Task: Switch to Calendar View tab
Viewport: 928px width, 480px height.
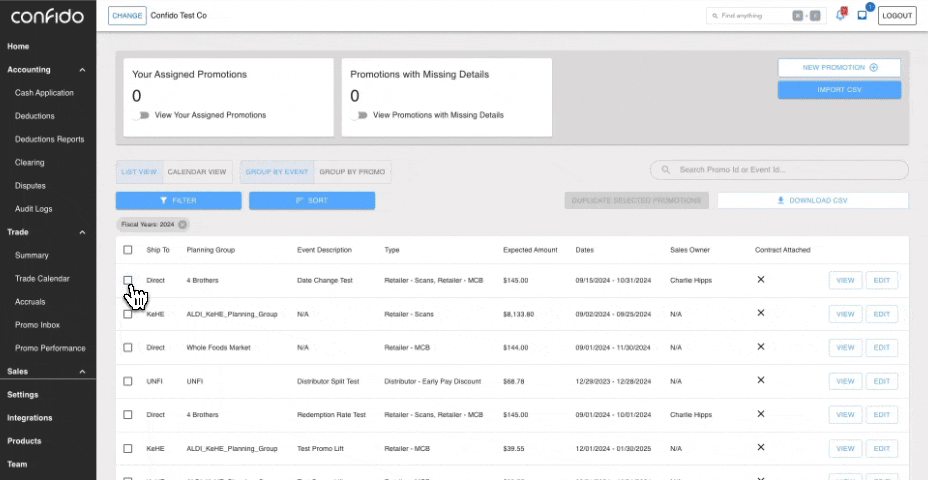Action: [x=197, y=172]
